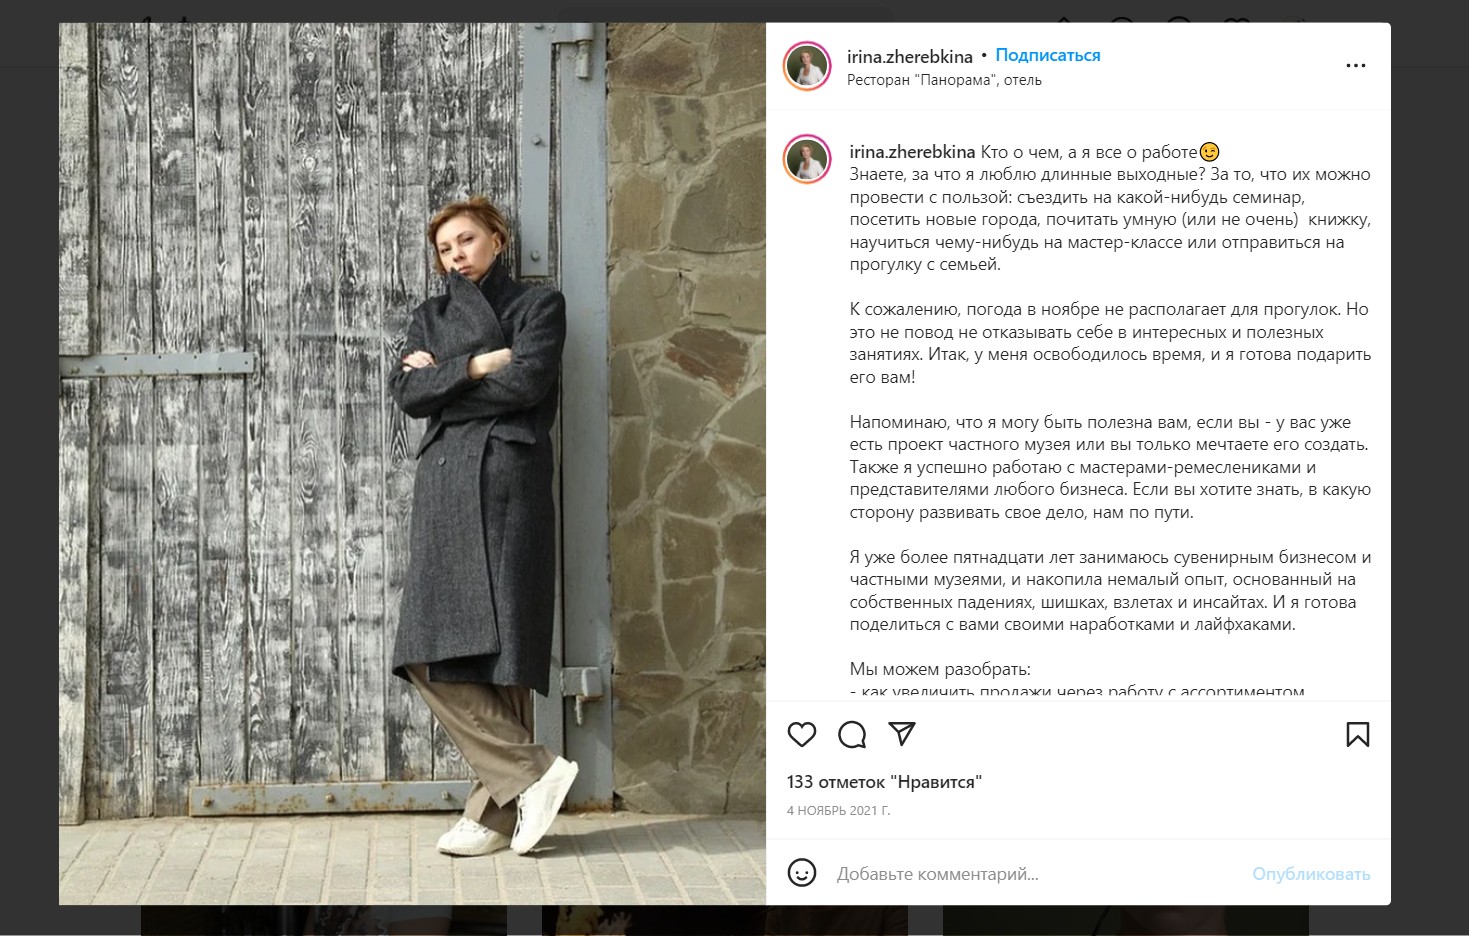Click the Опубликовать post button
Viewport: 1469px width, 936px height.
pos(1311,874)
